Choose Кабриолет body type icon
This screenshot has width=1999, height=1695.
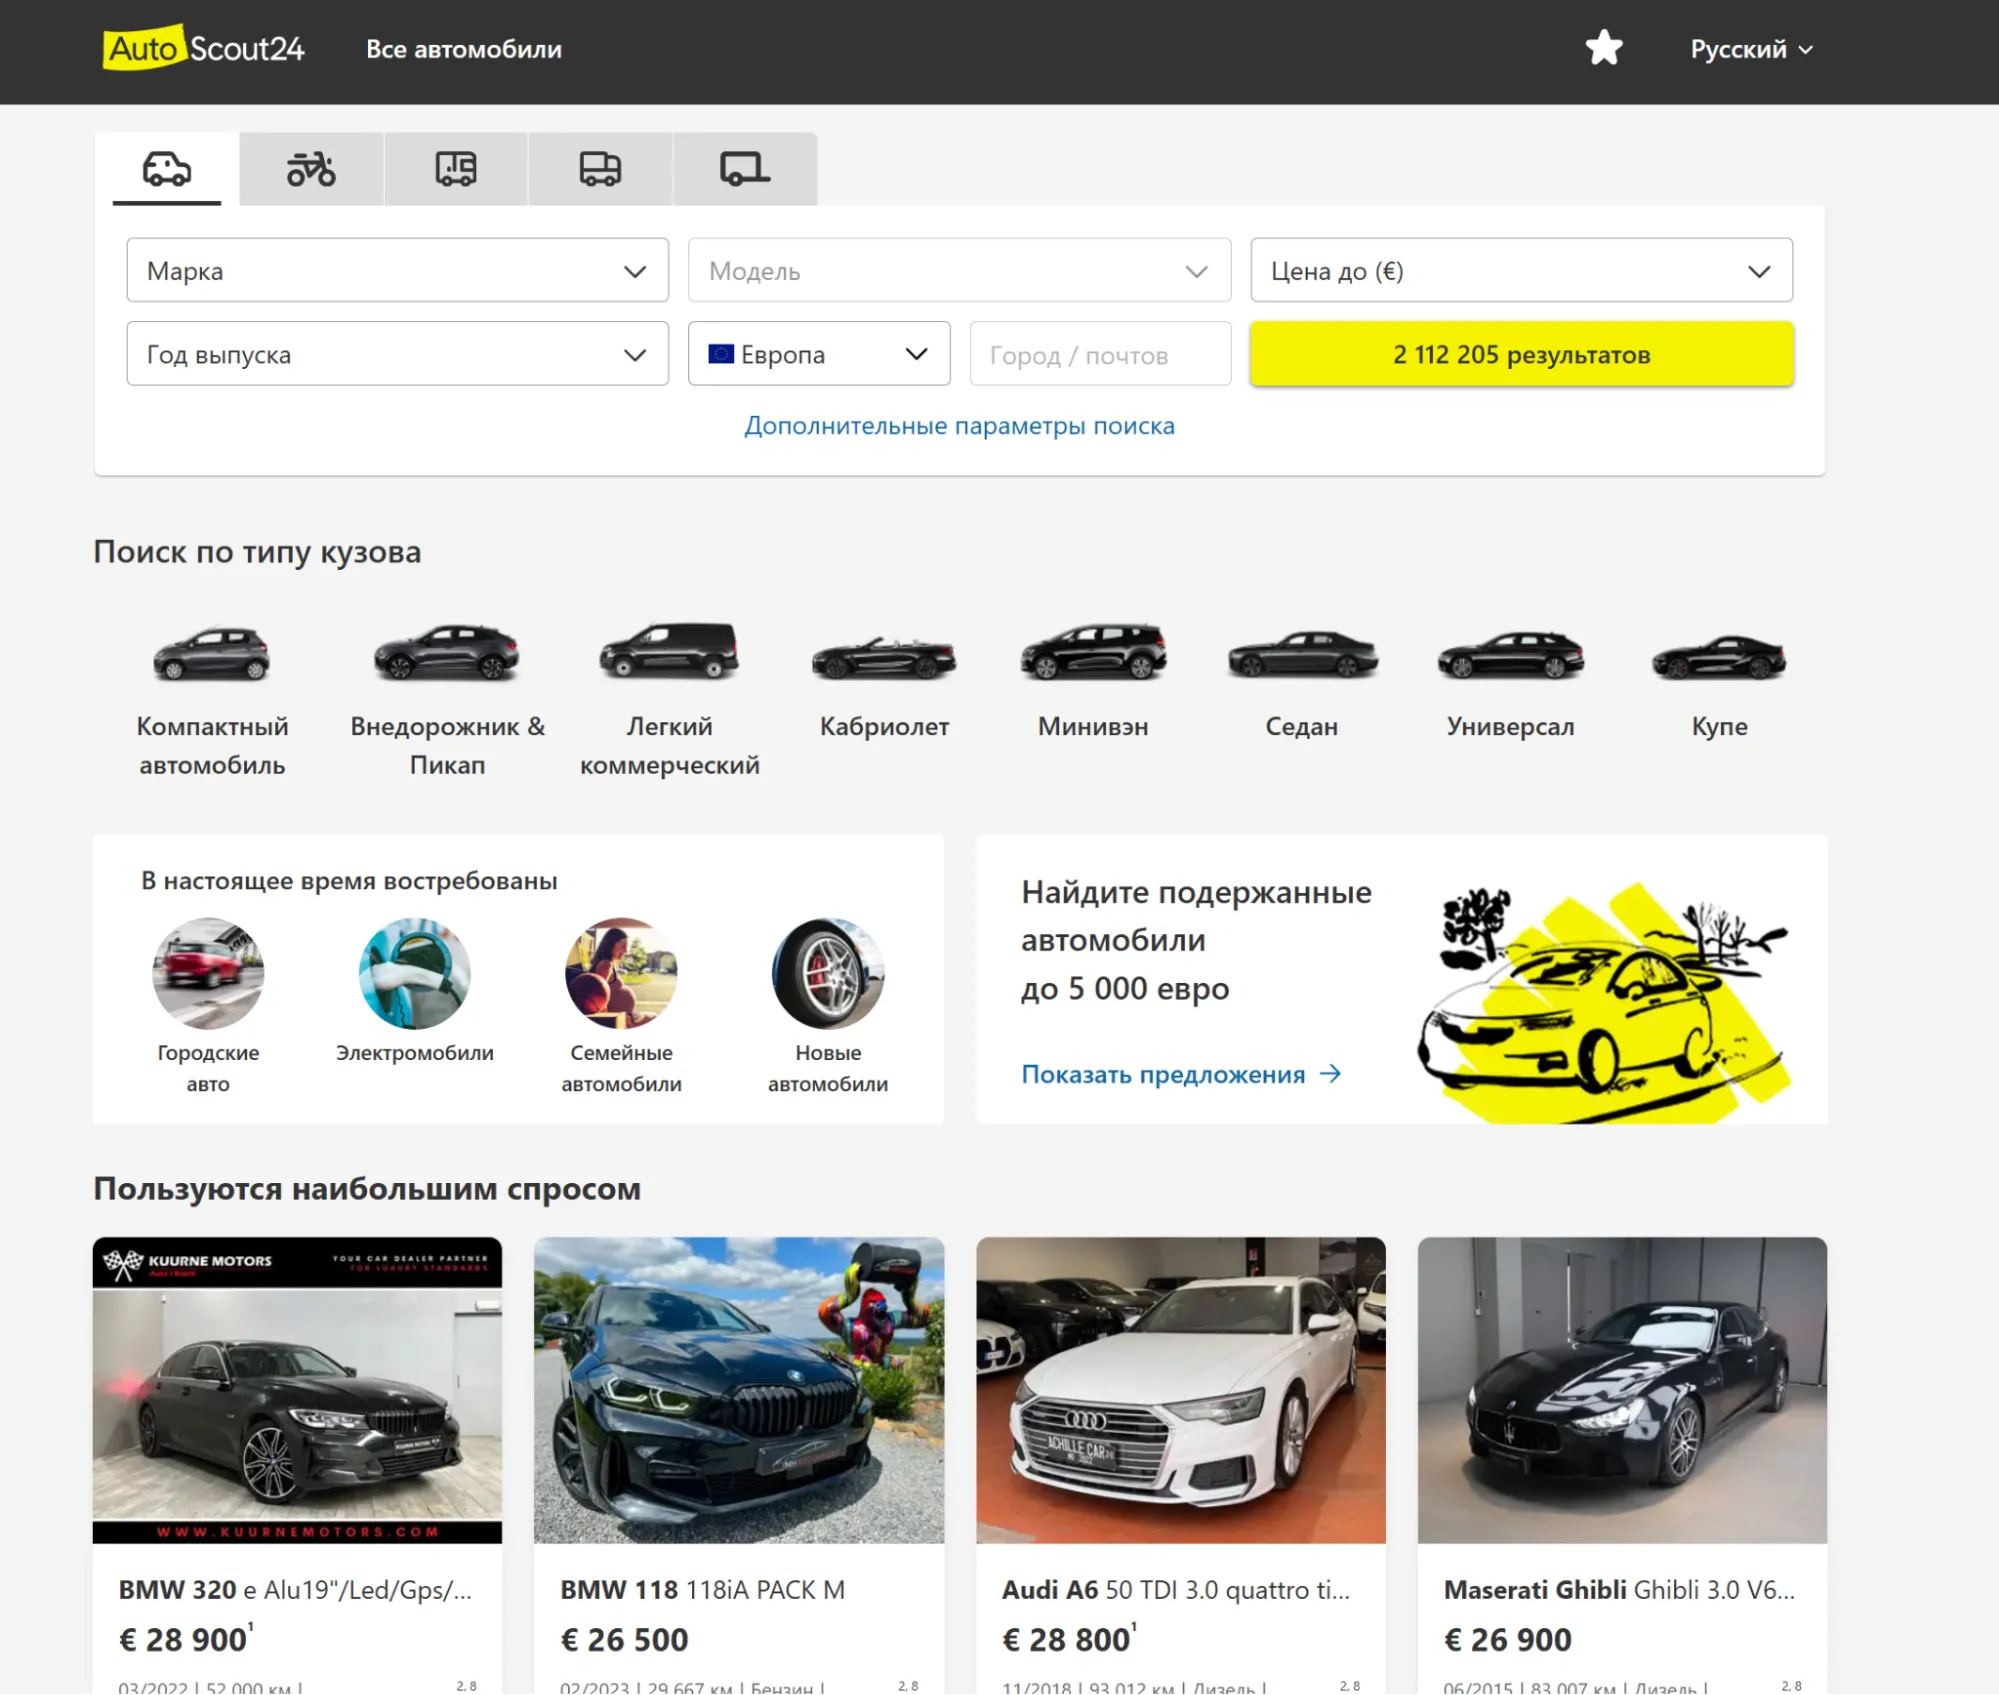[x=884, y=657]
